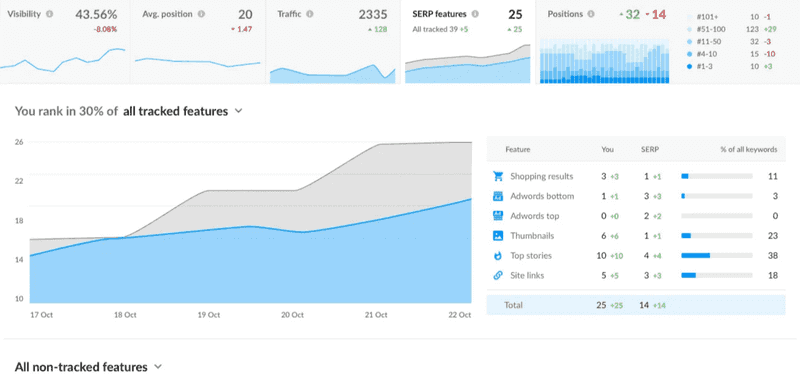This screenshot has height=375, width=800.
Task: Click the Shopping results percentage bar
Action: pyautogui.click(x=716, y=177)
